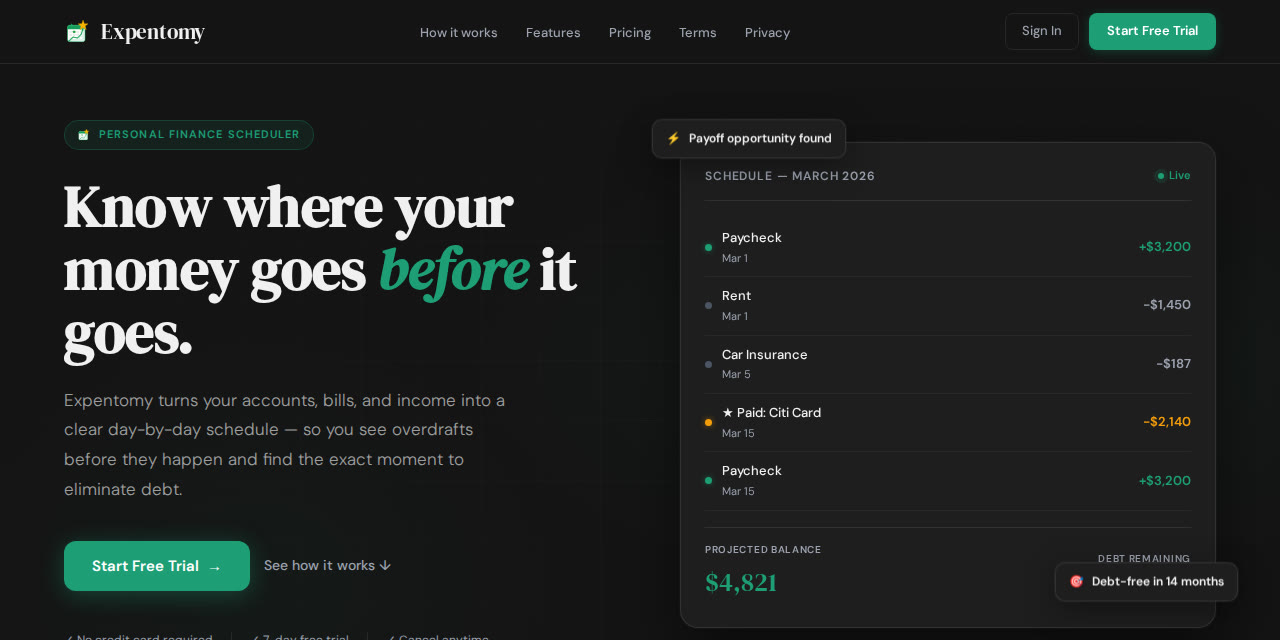Click the Debt-free in 14 months text
The height and width of the screenshot is (640, 1280).
(x=1158, y=581)
